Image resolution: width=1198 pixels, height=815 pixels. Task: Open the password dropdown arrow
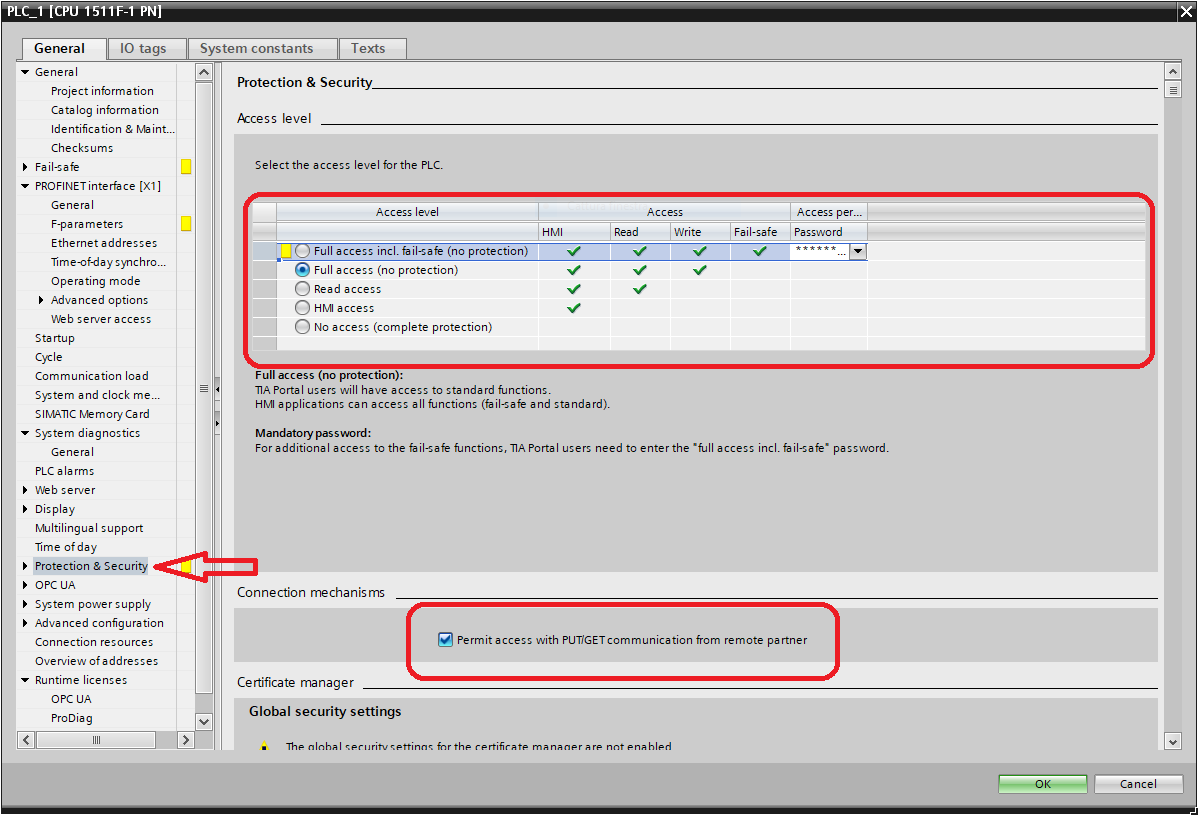pos(858,251)
